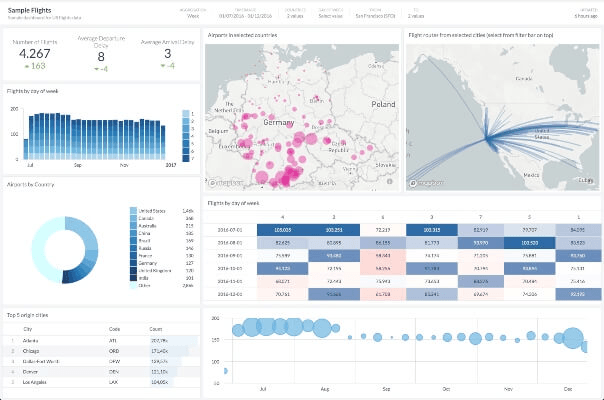The height and width of the screenshot is (400, 604).
Task: Click the LAX airport code cell
Action: point(114,382)
